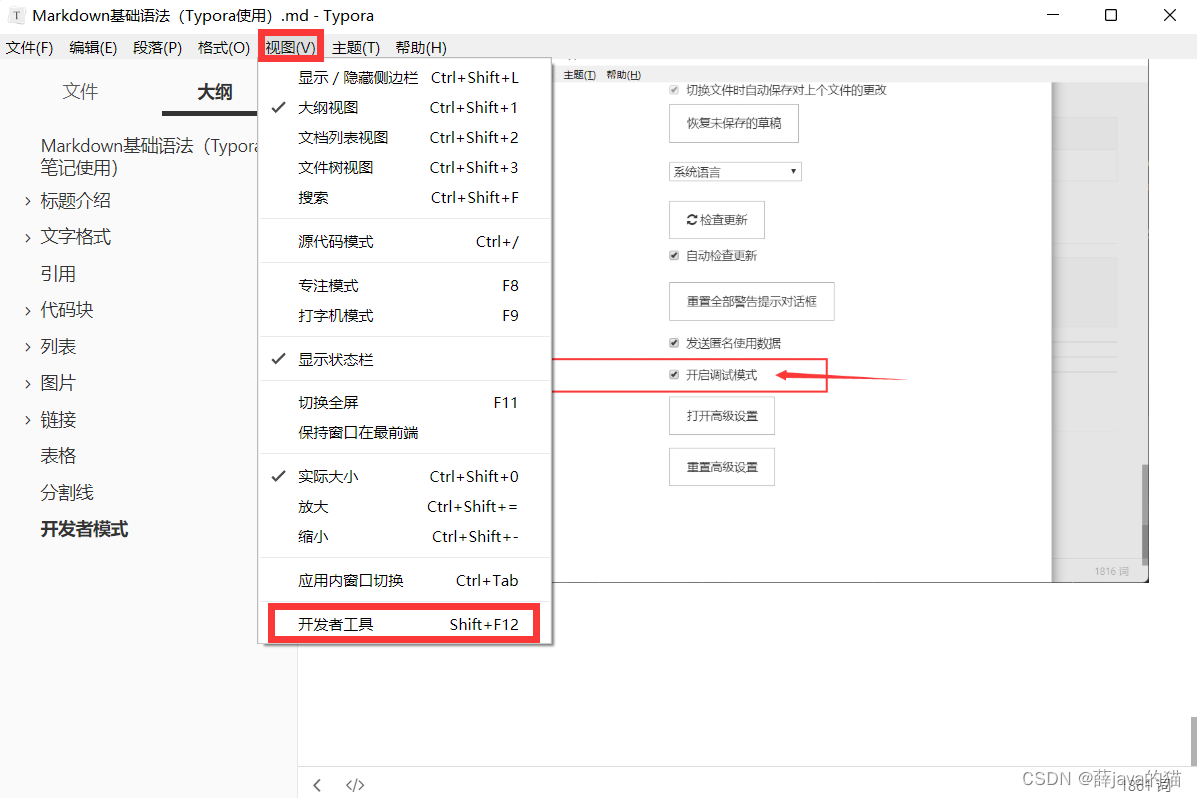Expand the 代码块 outline chevron
The height and width of the screenshot is (798, 1197).
[x=27, y=311]
